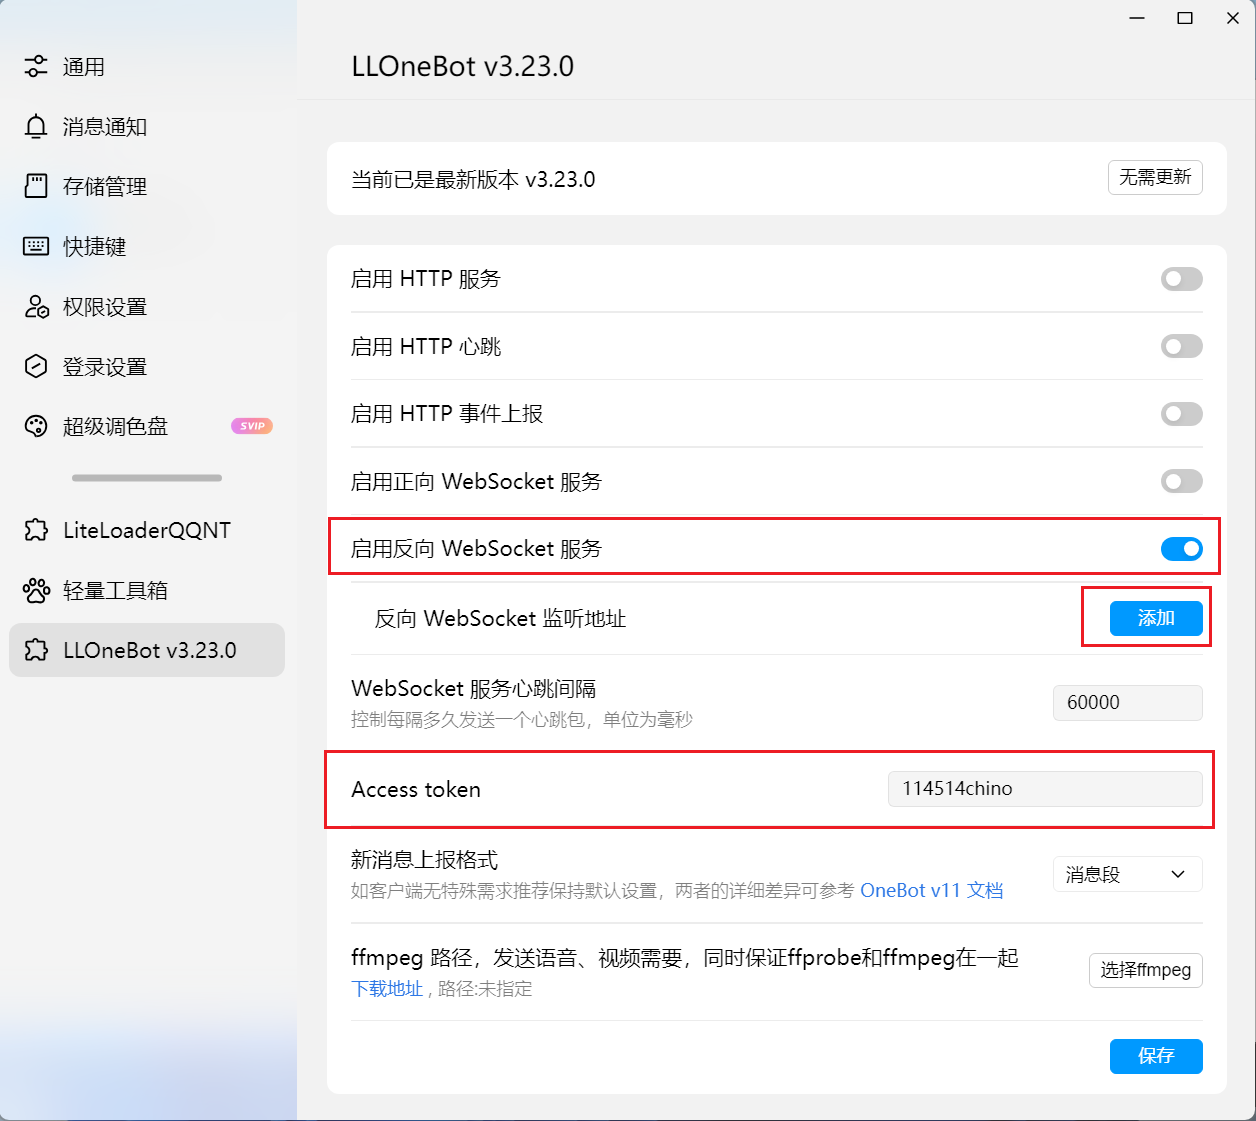Screen dimensions: 1256x1121
Task: Go to 存储管理 in the sidebar
Action: [x=147, y=186]
